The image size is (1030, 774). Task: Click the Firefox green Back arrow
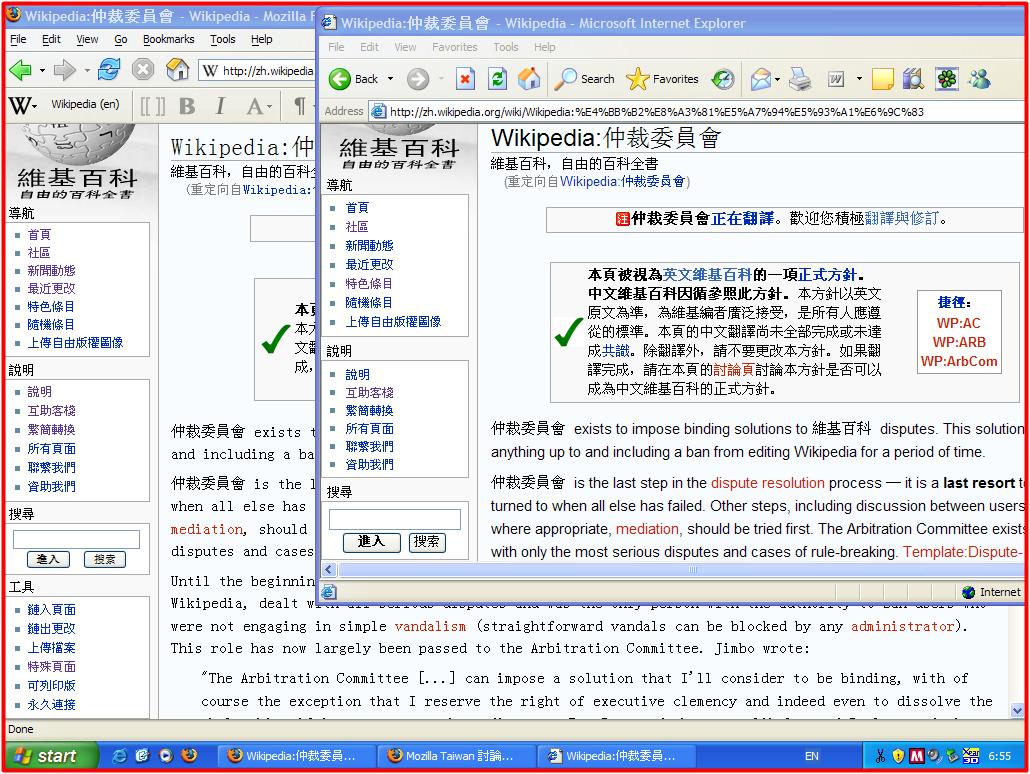[x=20, y=70]
